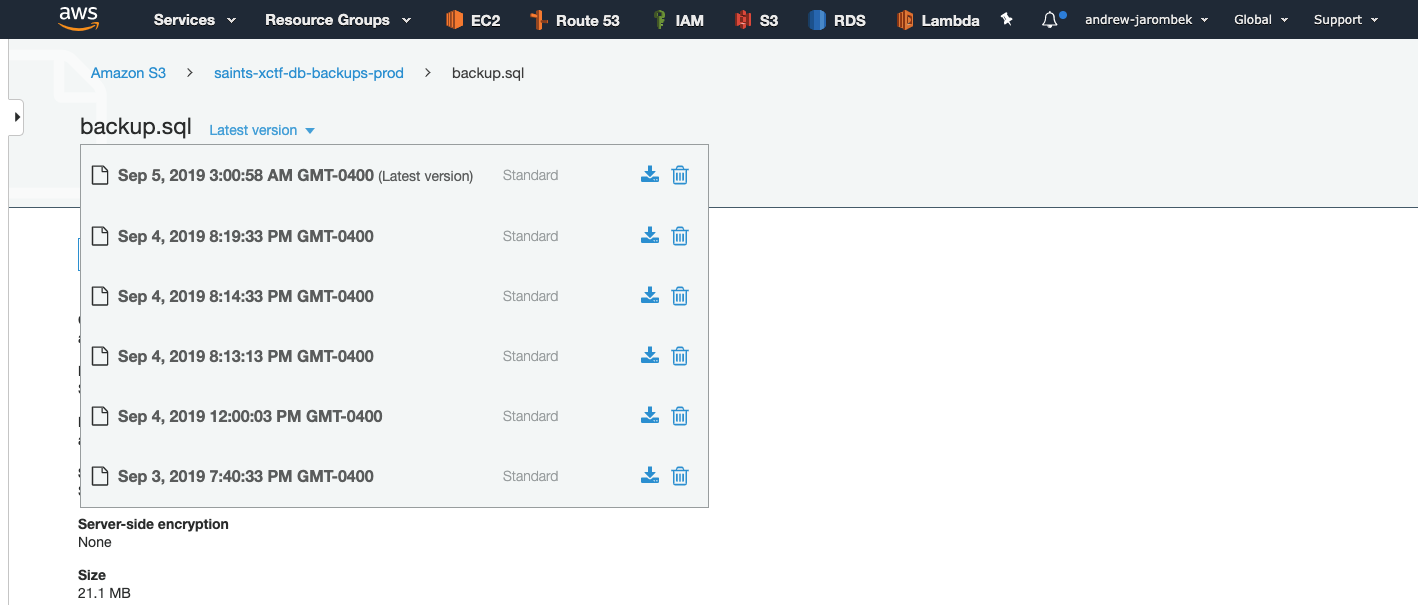Delete the Sep 4, 2019 8:13:13 PM version
Image resolution: width=1418 pixels, height=613 pixels.
tap(680, 356)
